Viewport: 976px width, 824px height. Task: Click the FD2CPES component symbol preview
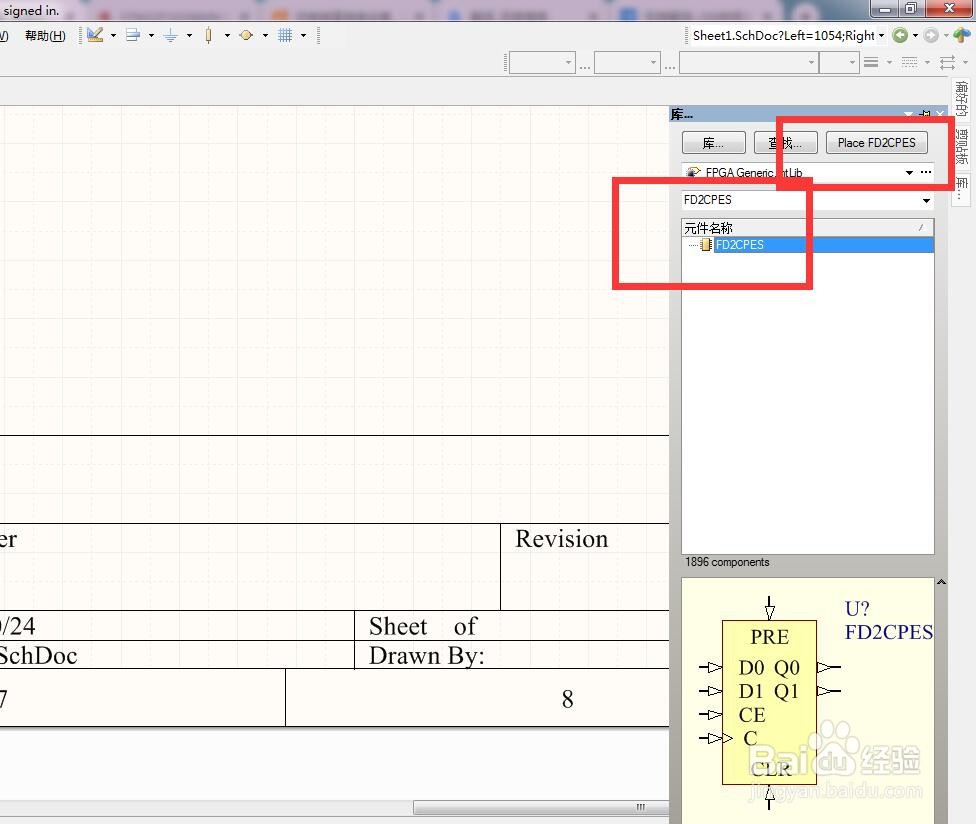(x=769, y=702)
